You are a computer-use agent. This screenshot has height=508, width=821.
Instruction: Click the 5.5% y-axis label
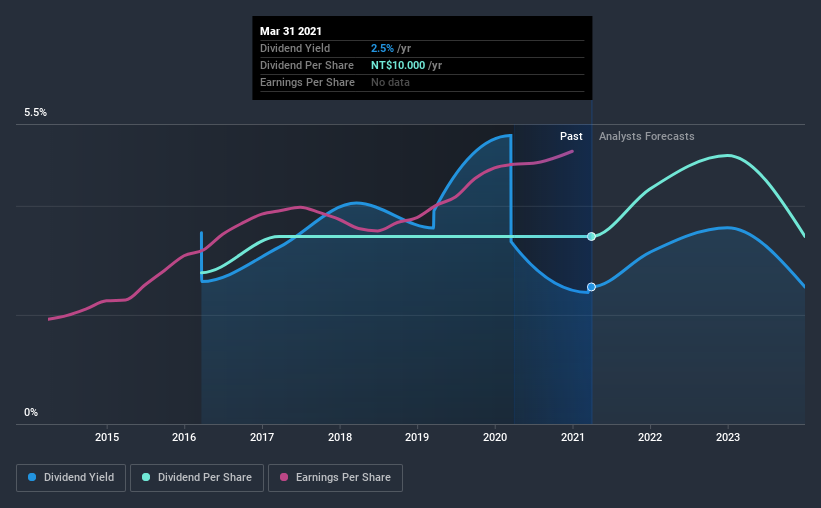pos(36,113)
